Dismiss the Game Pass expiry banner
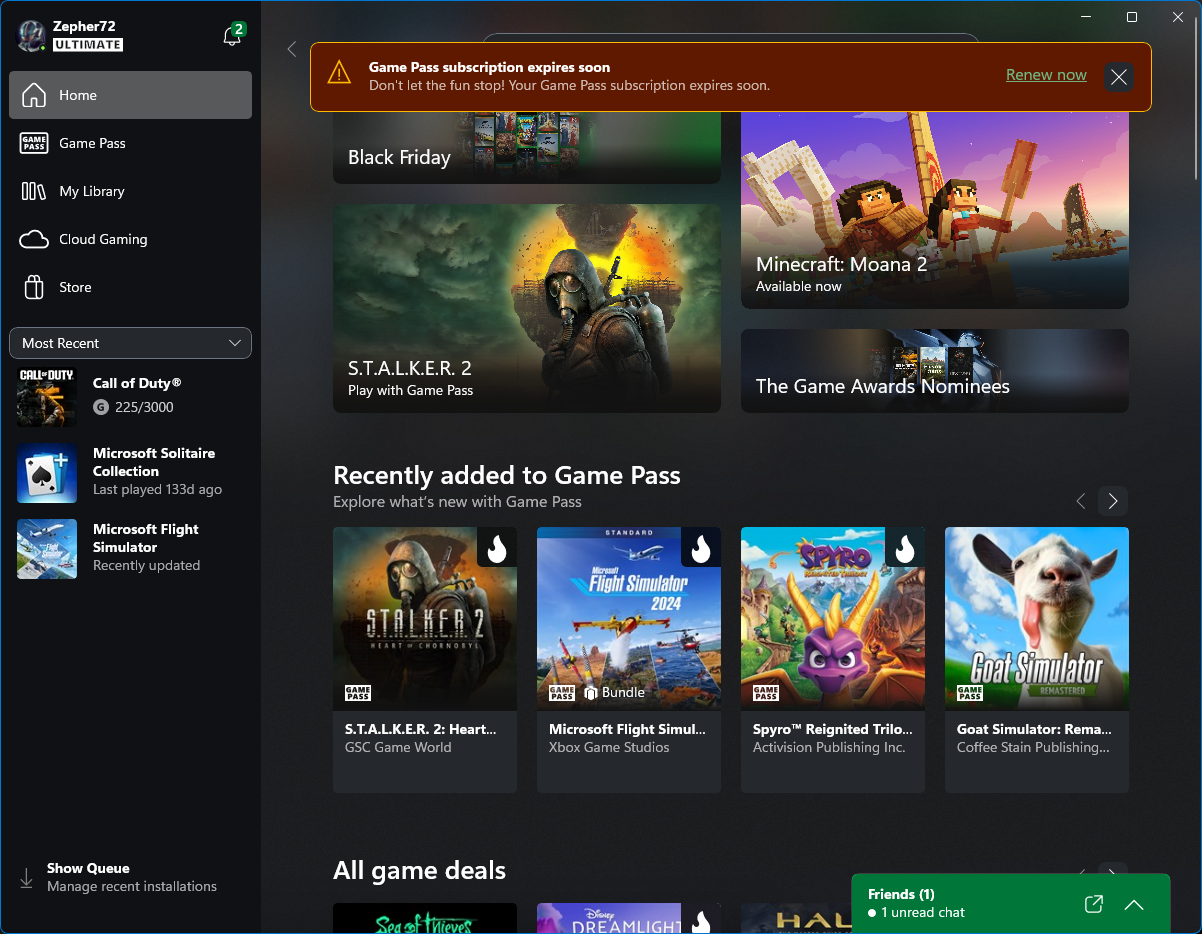This screenshot has height=934, width=1202. click(1118, 76)
